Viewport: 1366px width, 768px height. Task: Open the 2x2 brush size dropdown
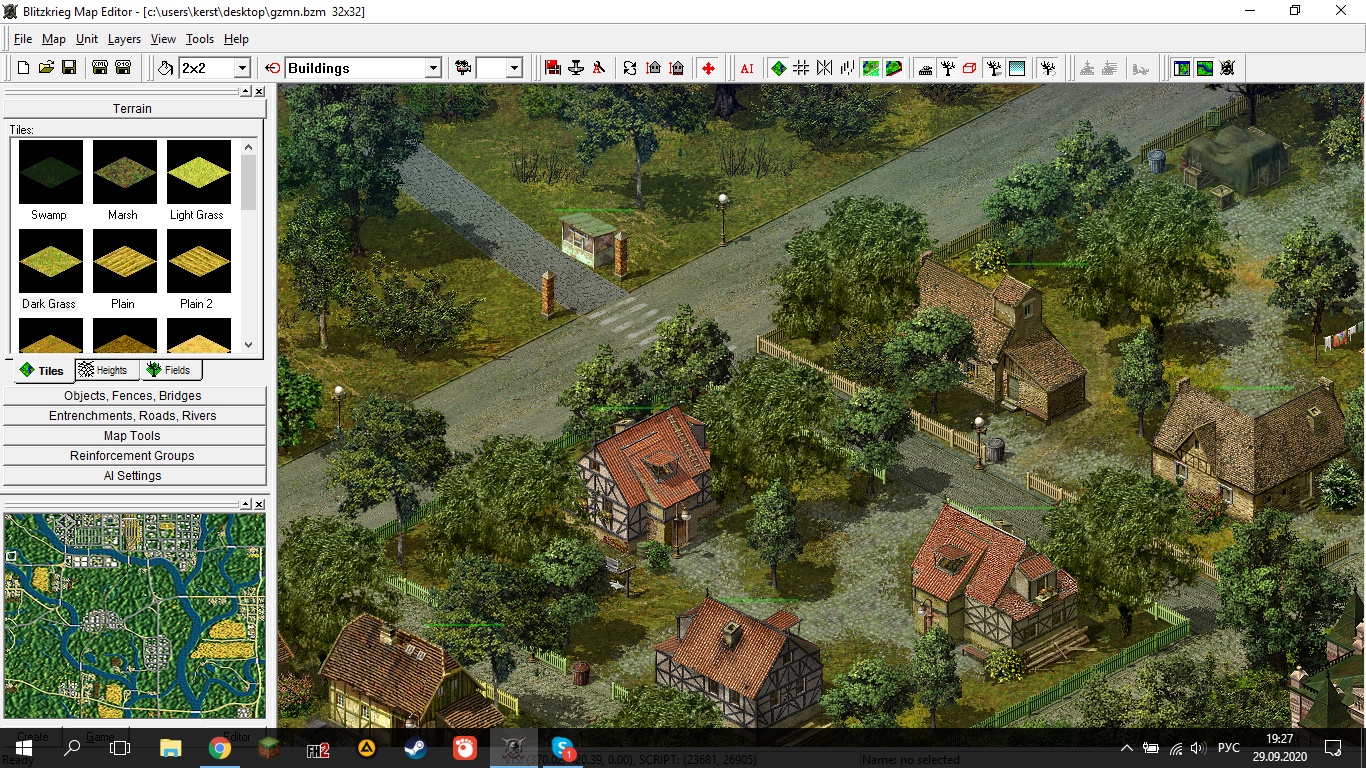pos(242,68)
